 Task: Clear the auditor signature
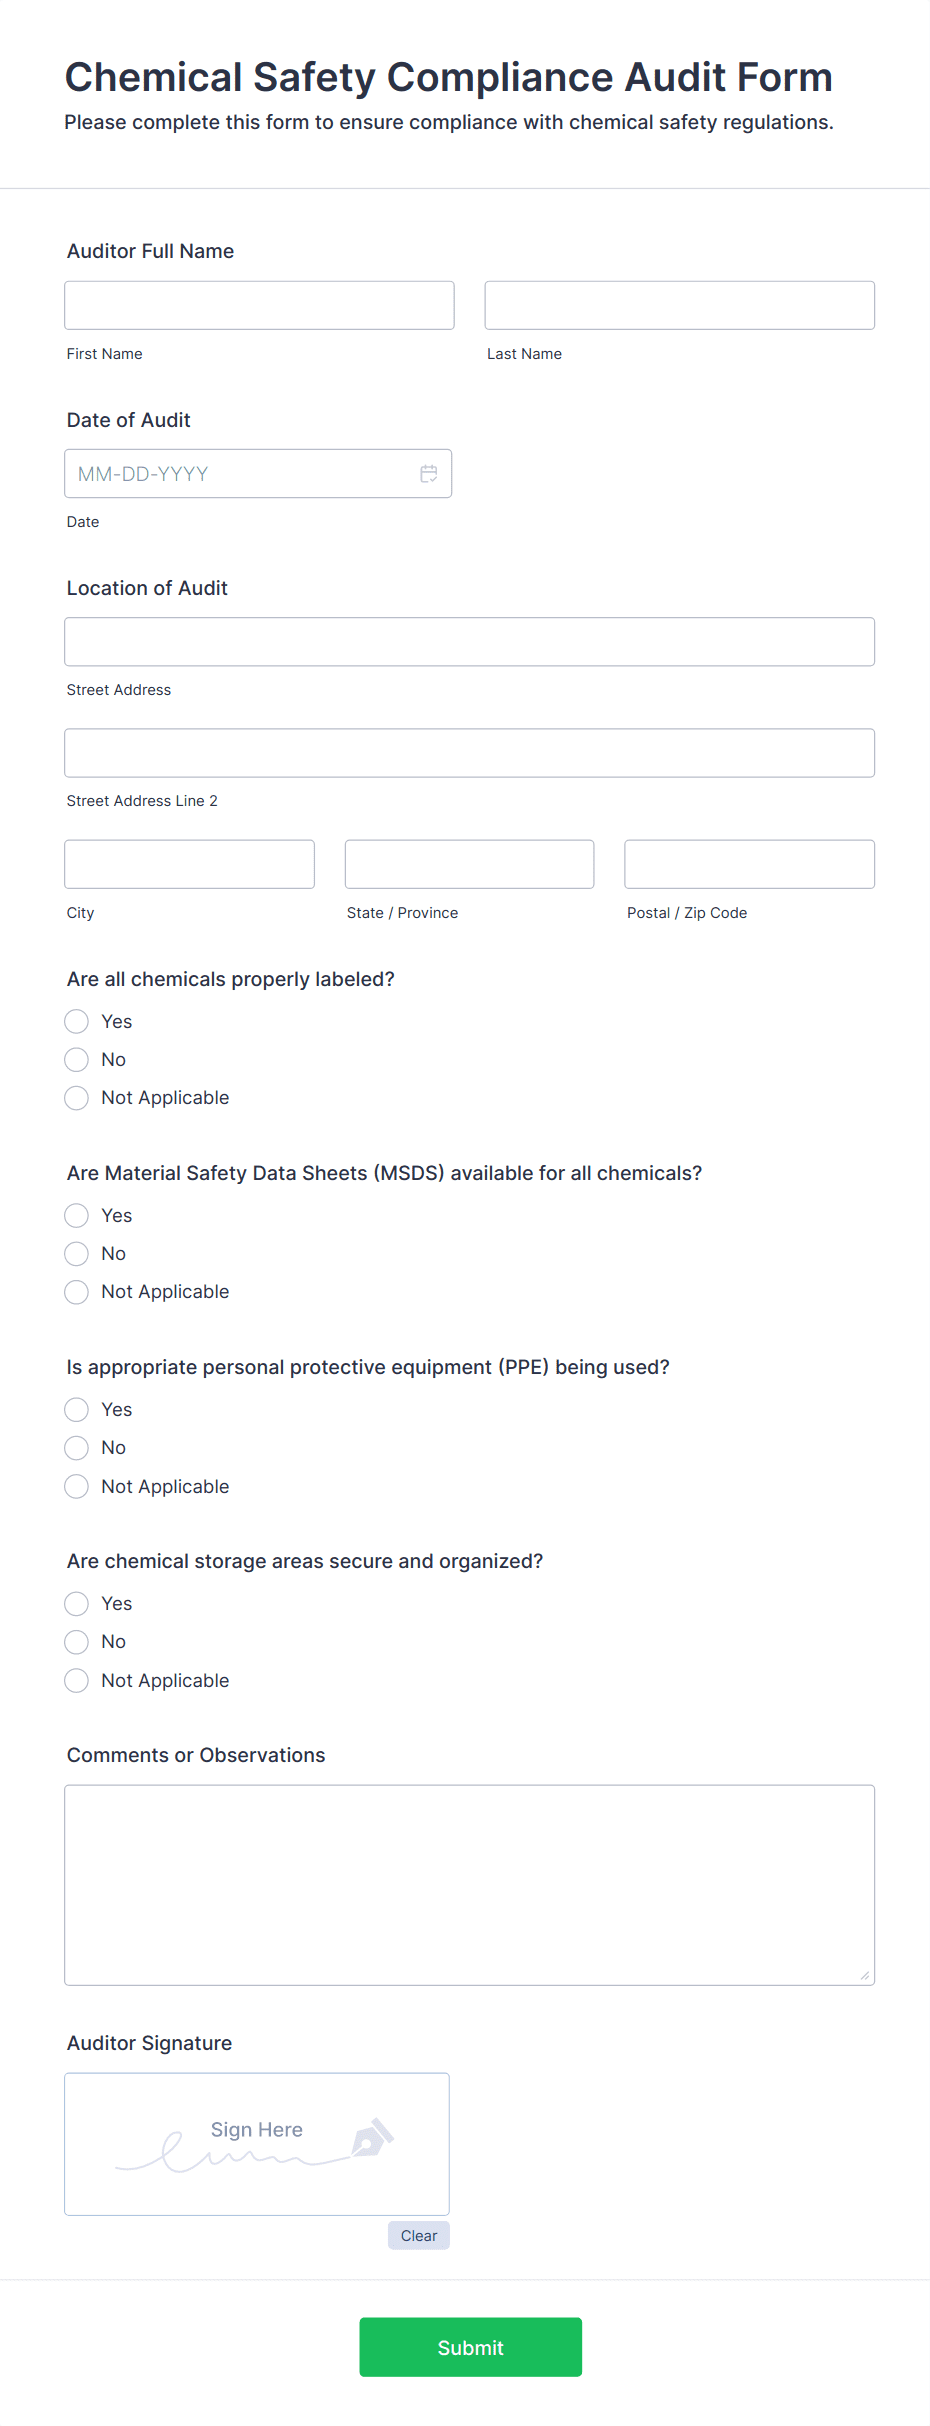pos(418,2235)
